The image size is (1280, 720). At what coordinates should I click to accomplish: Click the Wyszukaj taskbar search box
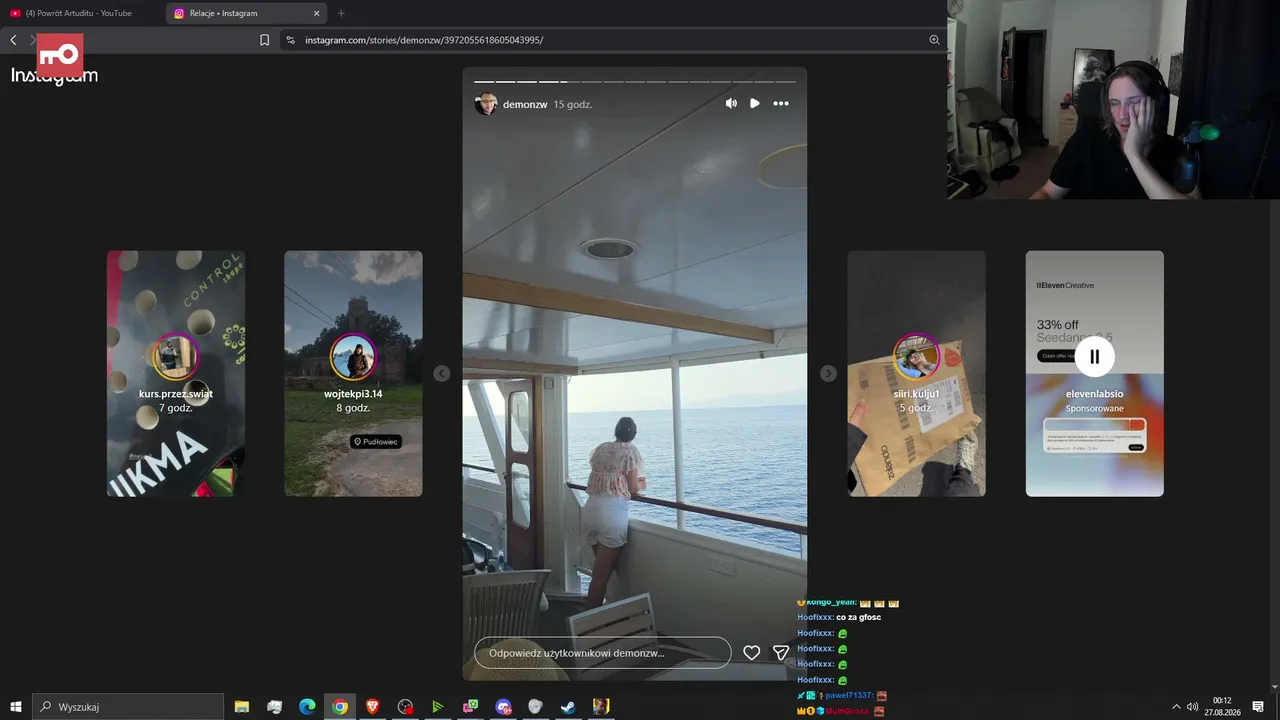pos(128,707)
